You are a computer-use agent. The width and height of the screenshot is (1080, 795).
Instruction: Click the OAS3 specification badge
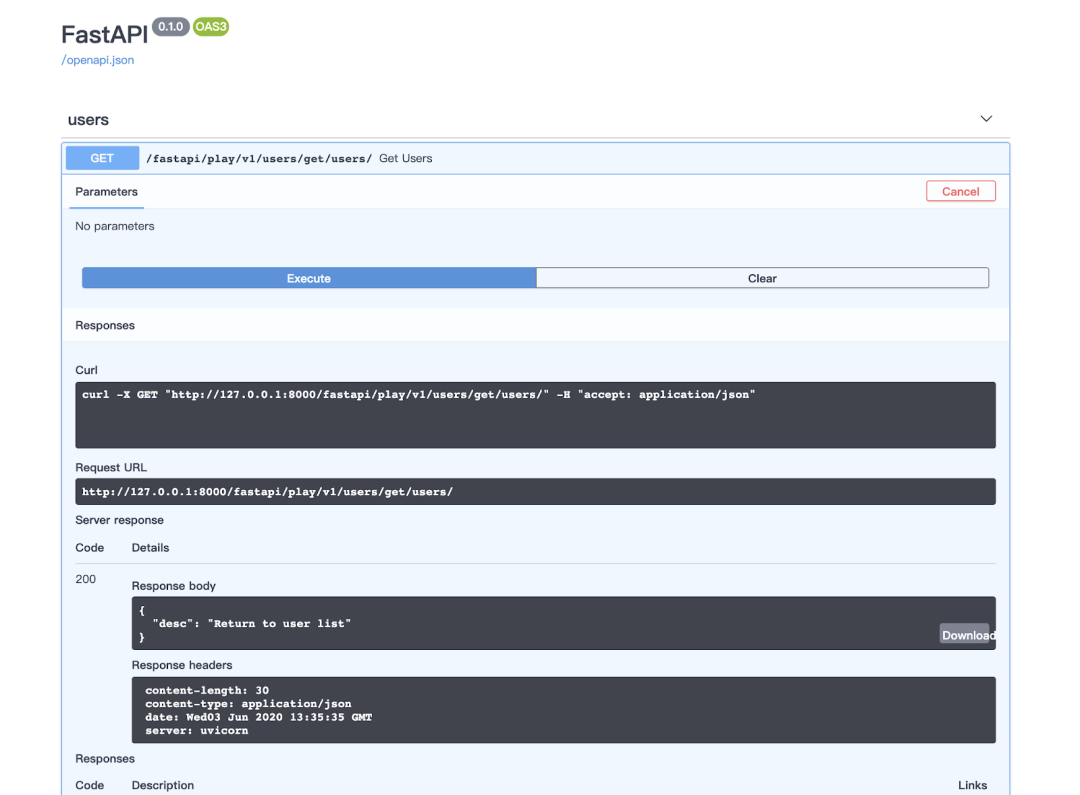click(x=209, y=27)
